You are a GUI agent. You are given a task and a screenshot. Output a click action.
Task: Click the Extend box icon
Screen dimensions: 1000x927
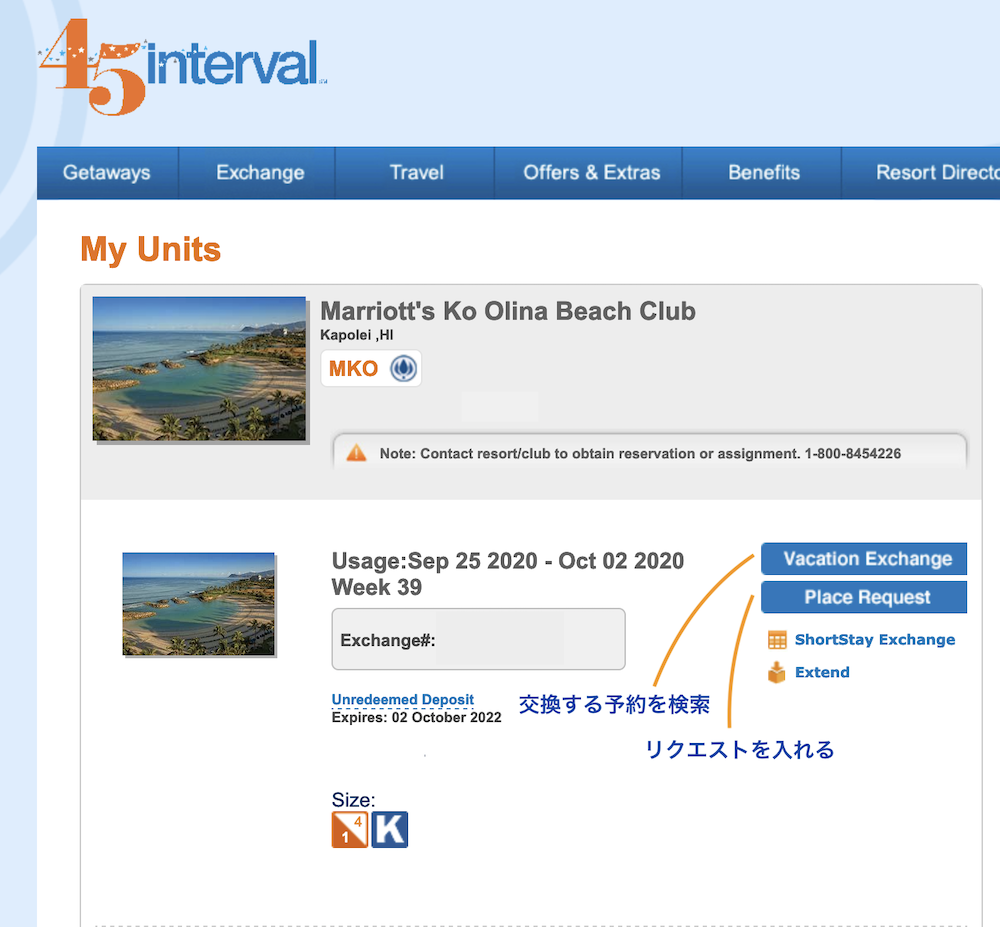pos(777,673)
